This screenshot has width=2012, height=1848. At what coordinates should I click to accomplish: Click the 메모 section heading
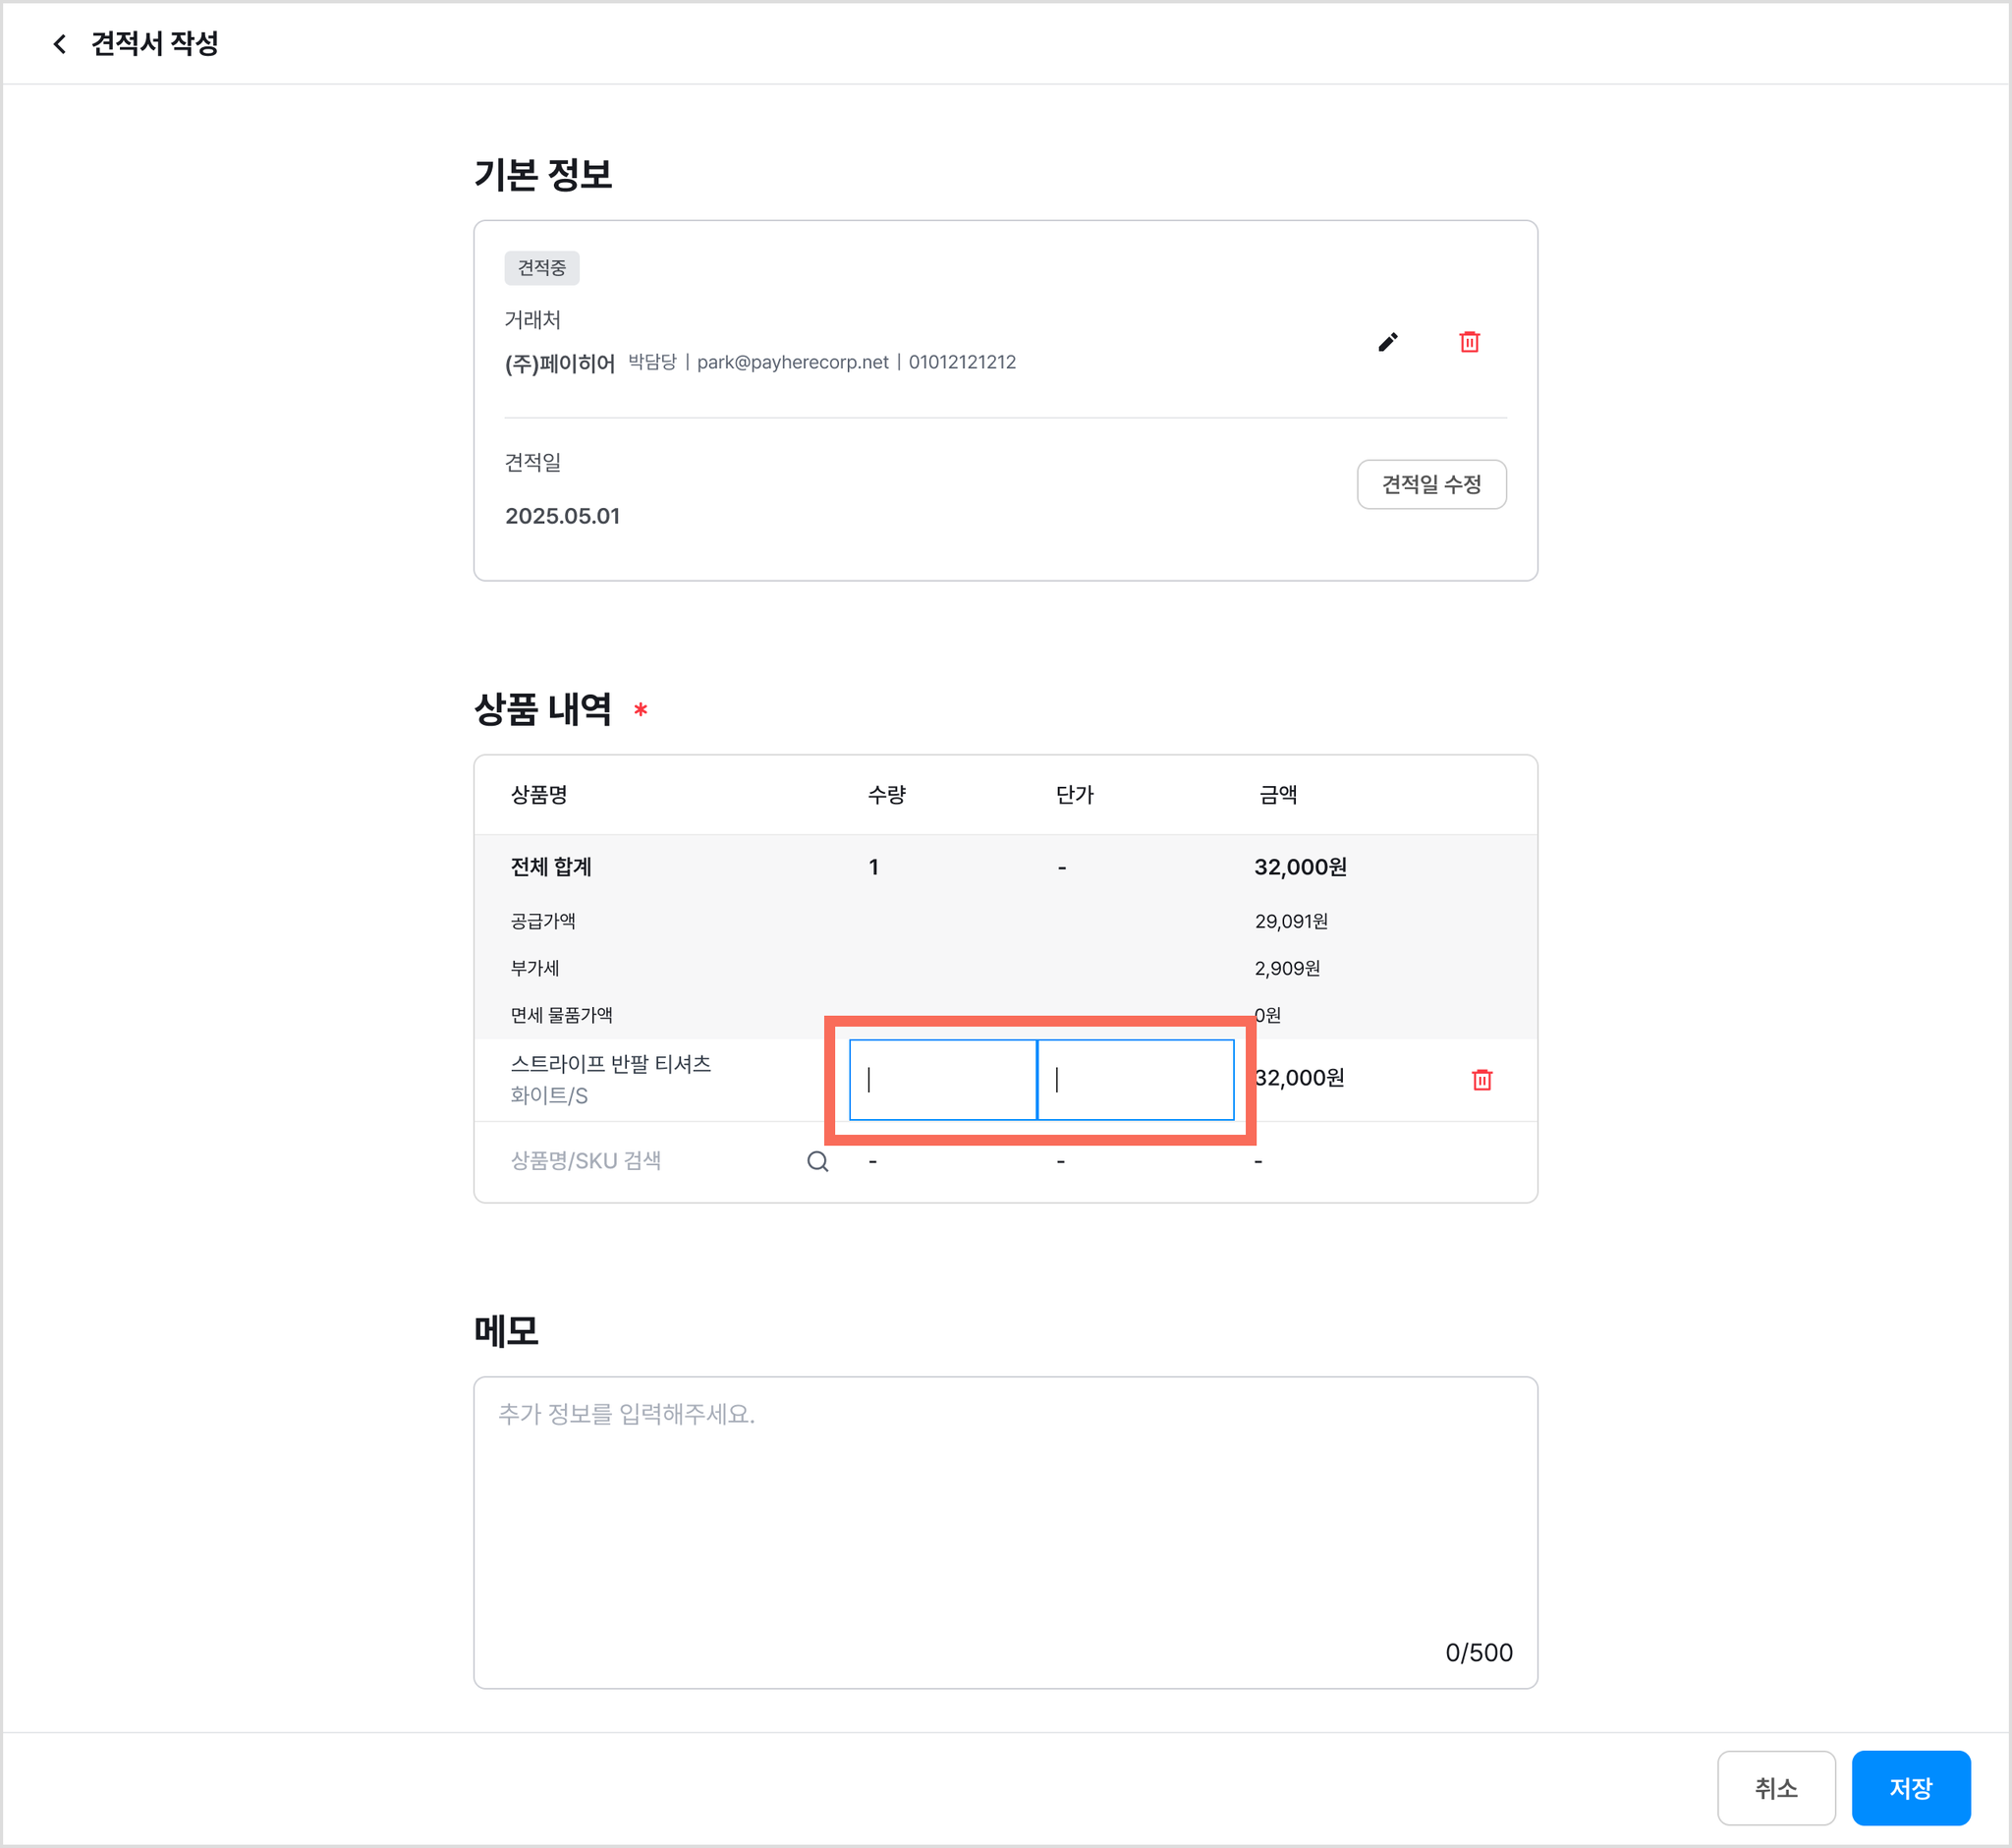point(506,1331)
